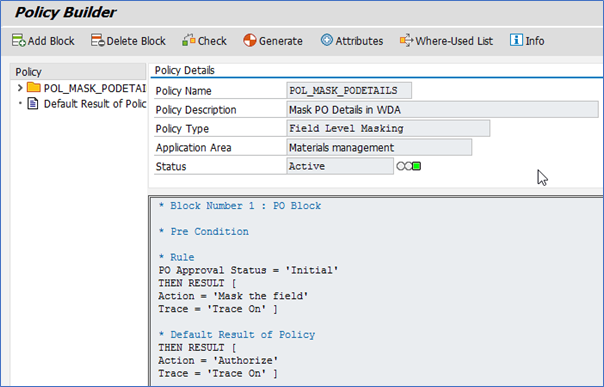Click the Where-Used List icon
Image resolution: width=604 pixels, height=387 pixels.
[406, 40]
